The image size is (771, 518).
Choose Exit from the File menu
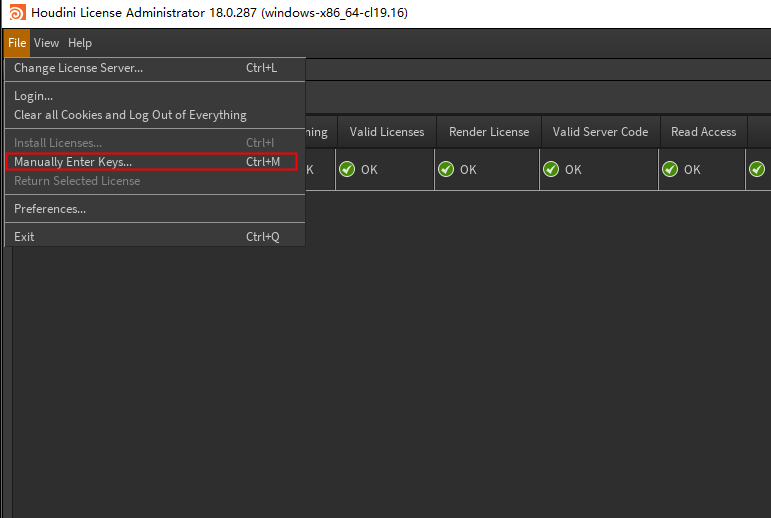coord(155,237)
